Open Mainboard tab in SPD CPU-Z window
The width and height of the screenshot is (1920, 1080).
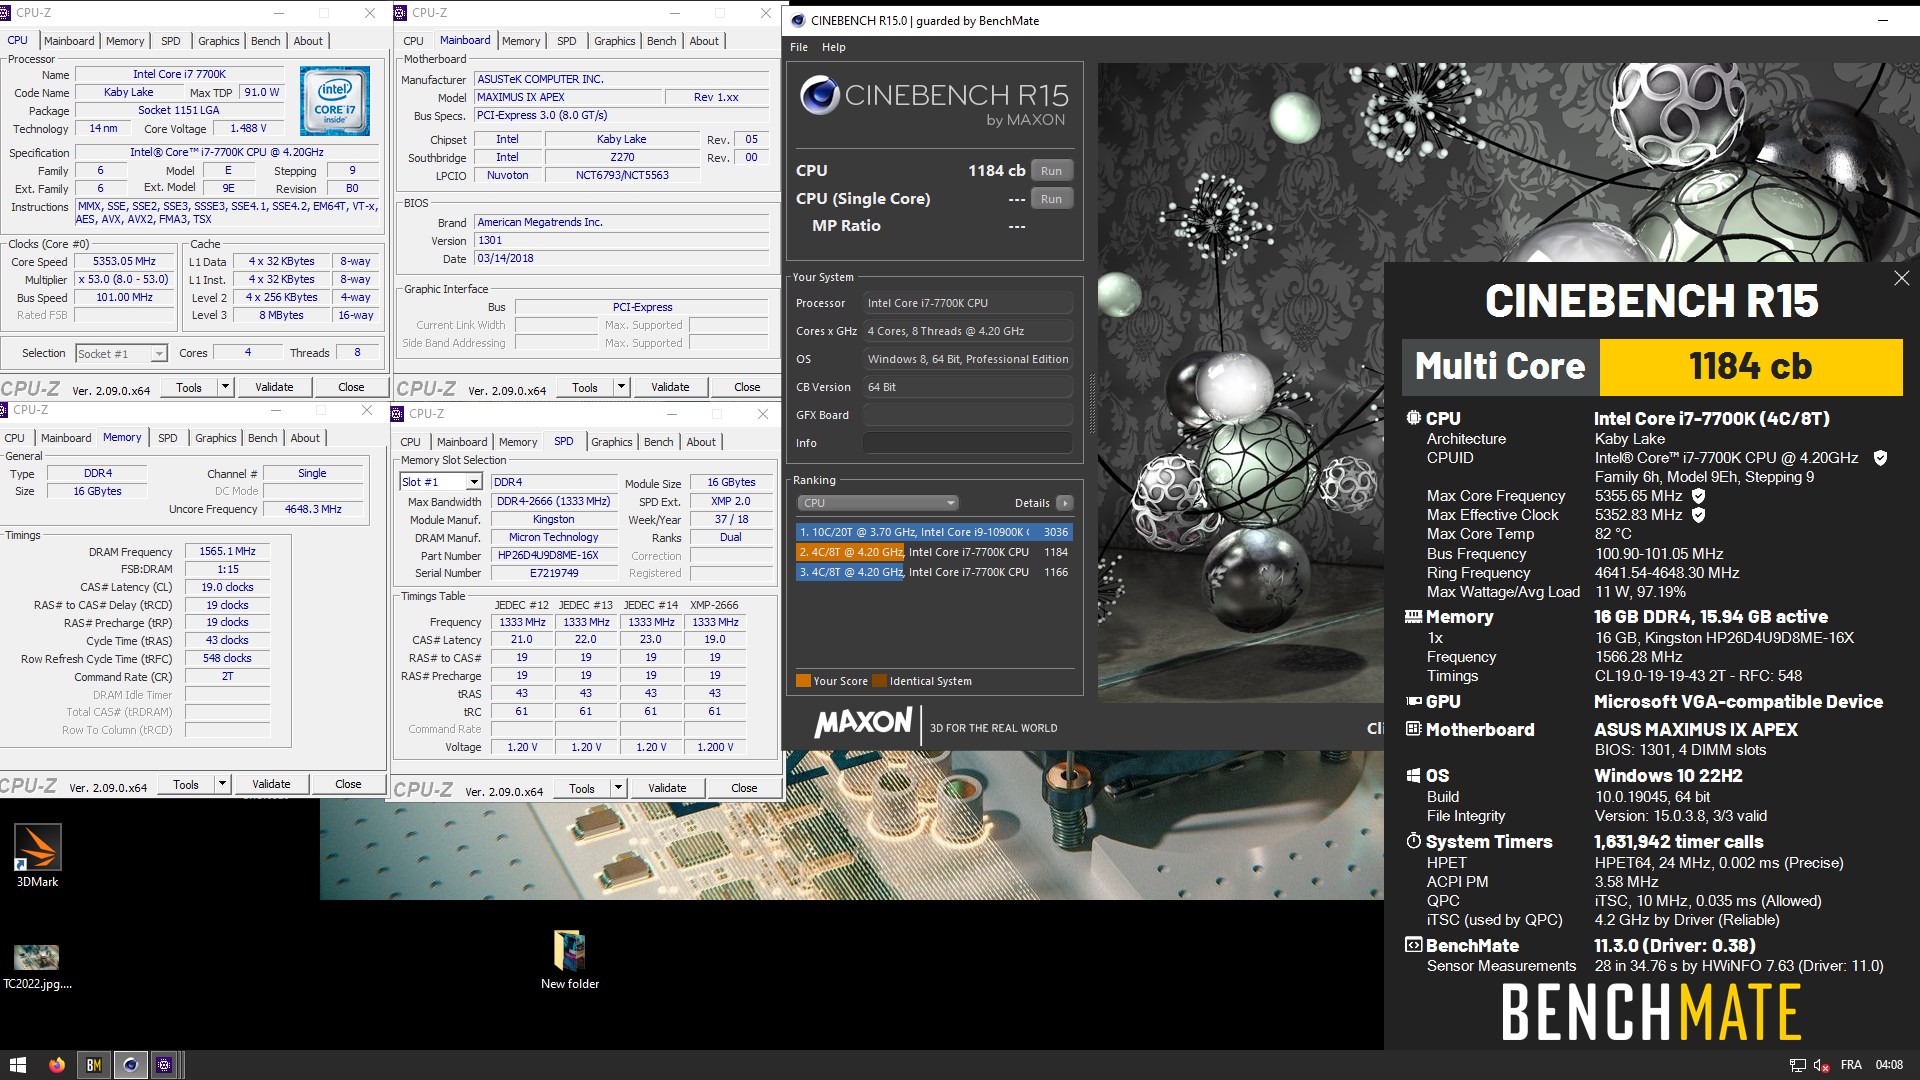(x=462, y=442)
